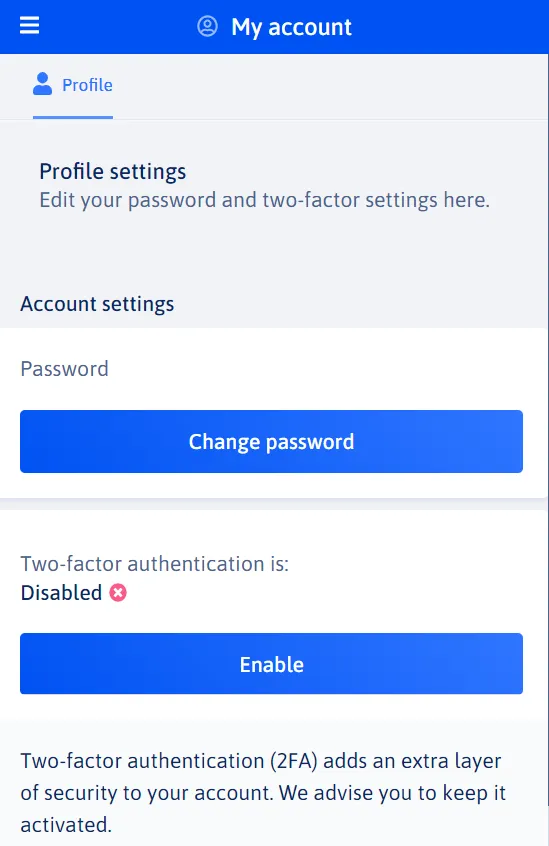Click the Change password button
The width and height of the screenshot is (549, 846).
click(271, 441)
